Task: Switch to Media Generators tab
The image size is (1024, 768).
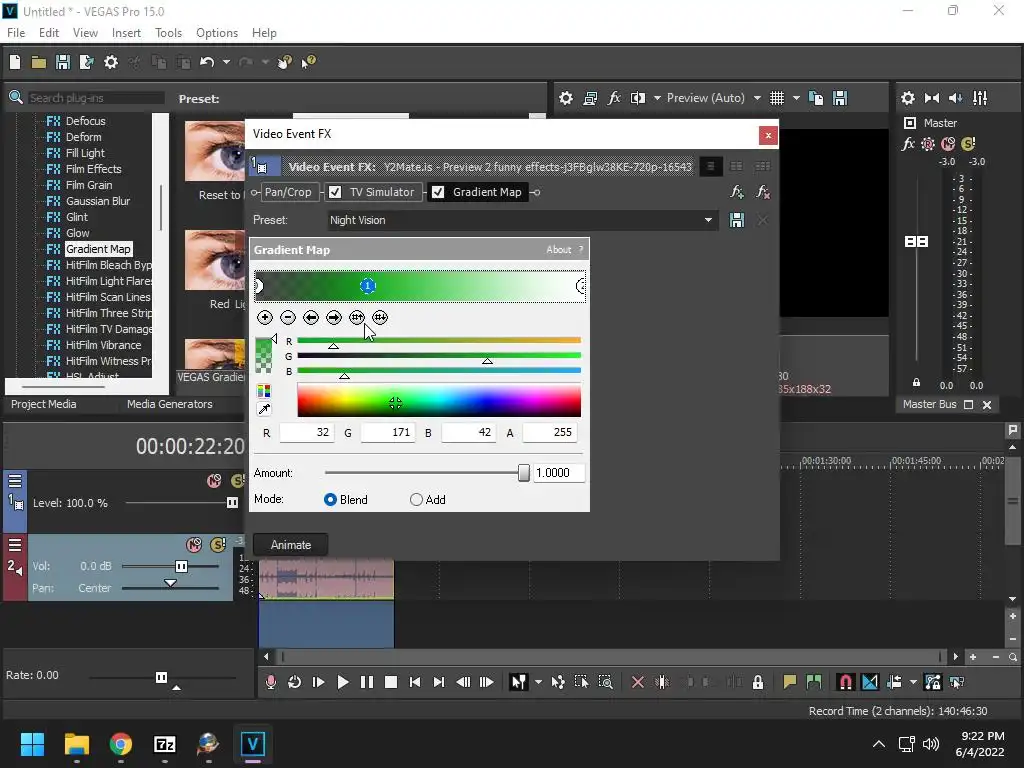Action: pyautogui.click(x=170, y=404)
